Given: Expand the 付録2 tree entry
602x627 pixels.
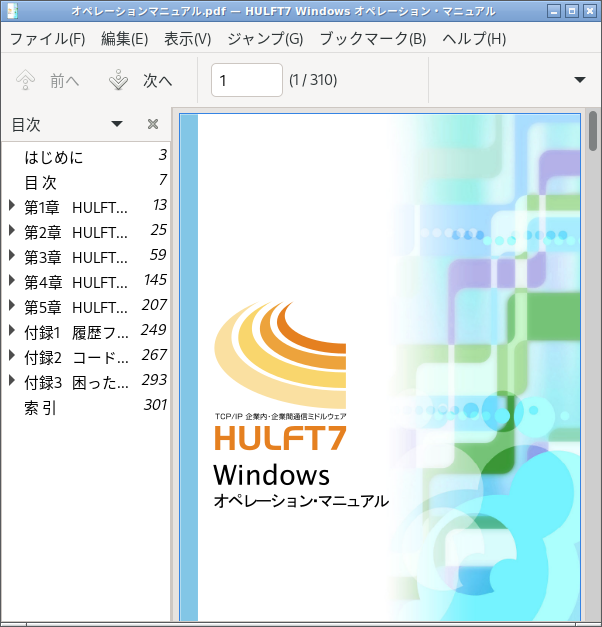Looking at the screenshot, I should coord(12,355).
